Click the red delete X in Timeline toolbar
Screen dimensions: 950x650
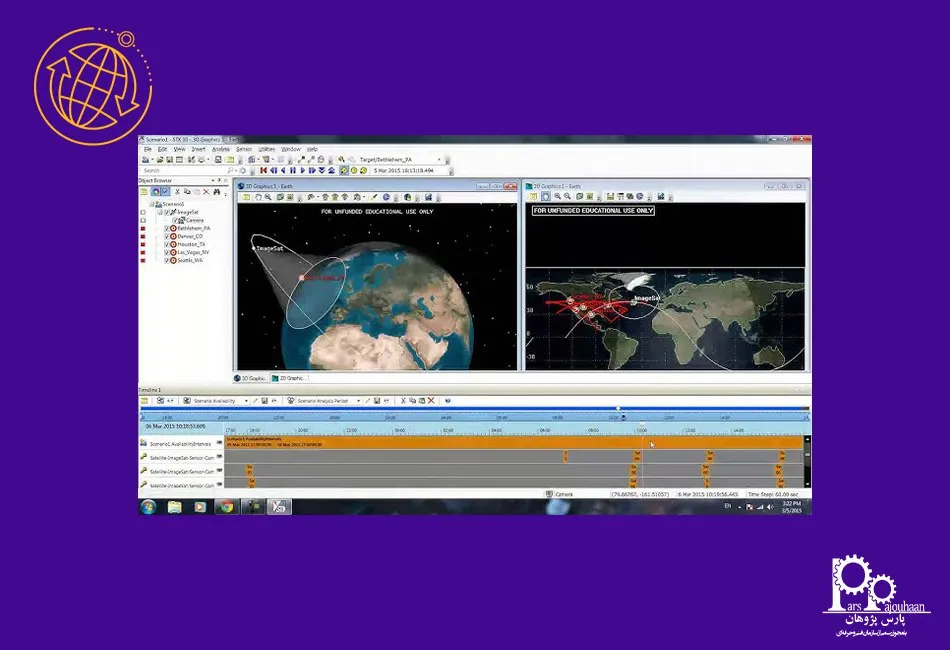(431, 400)
